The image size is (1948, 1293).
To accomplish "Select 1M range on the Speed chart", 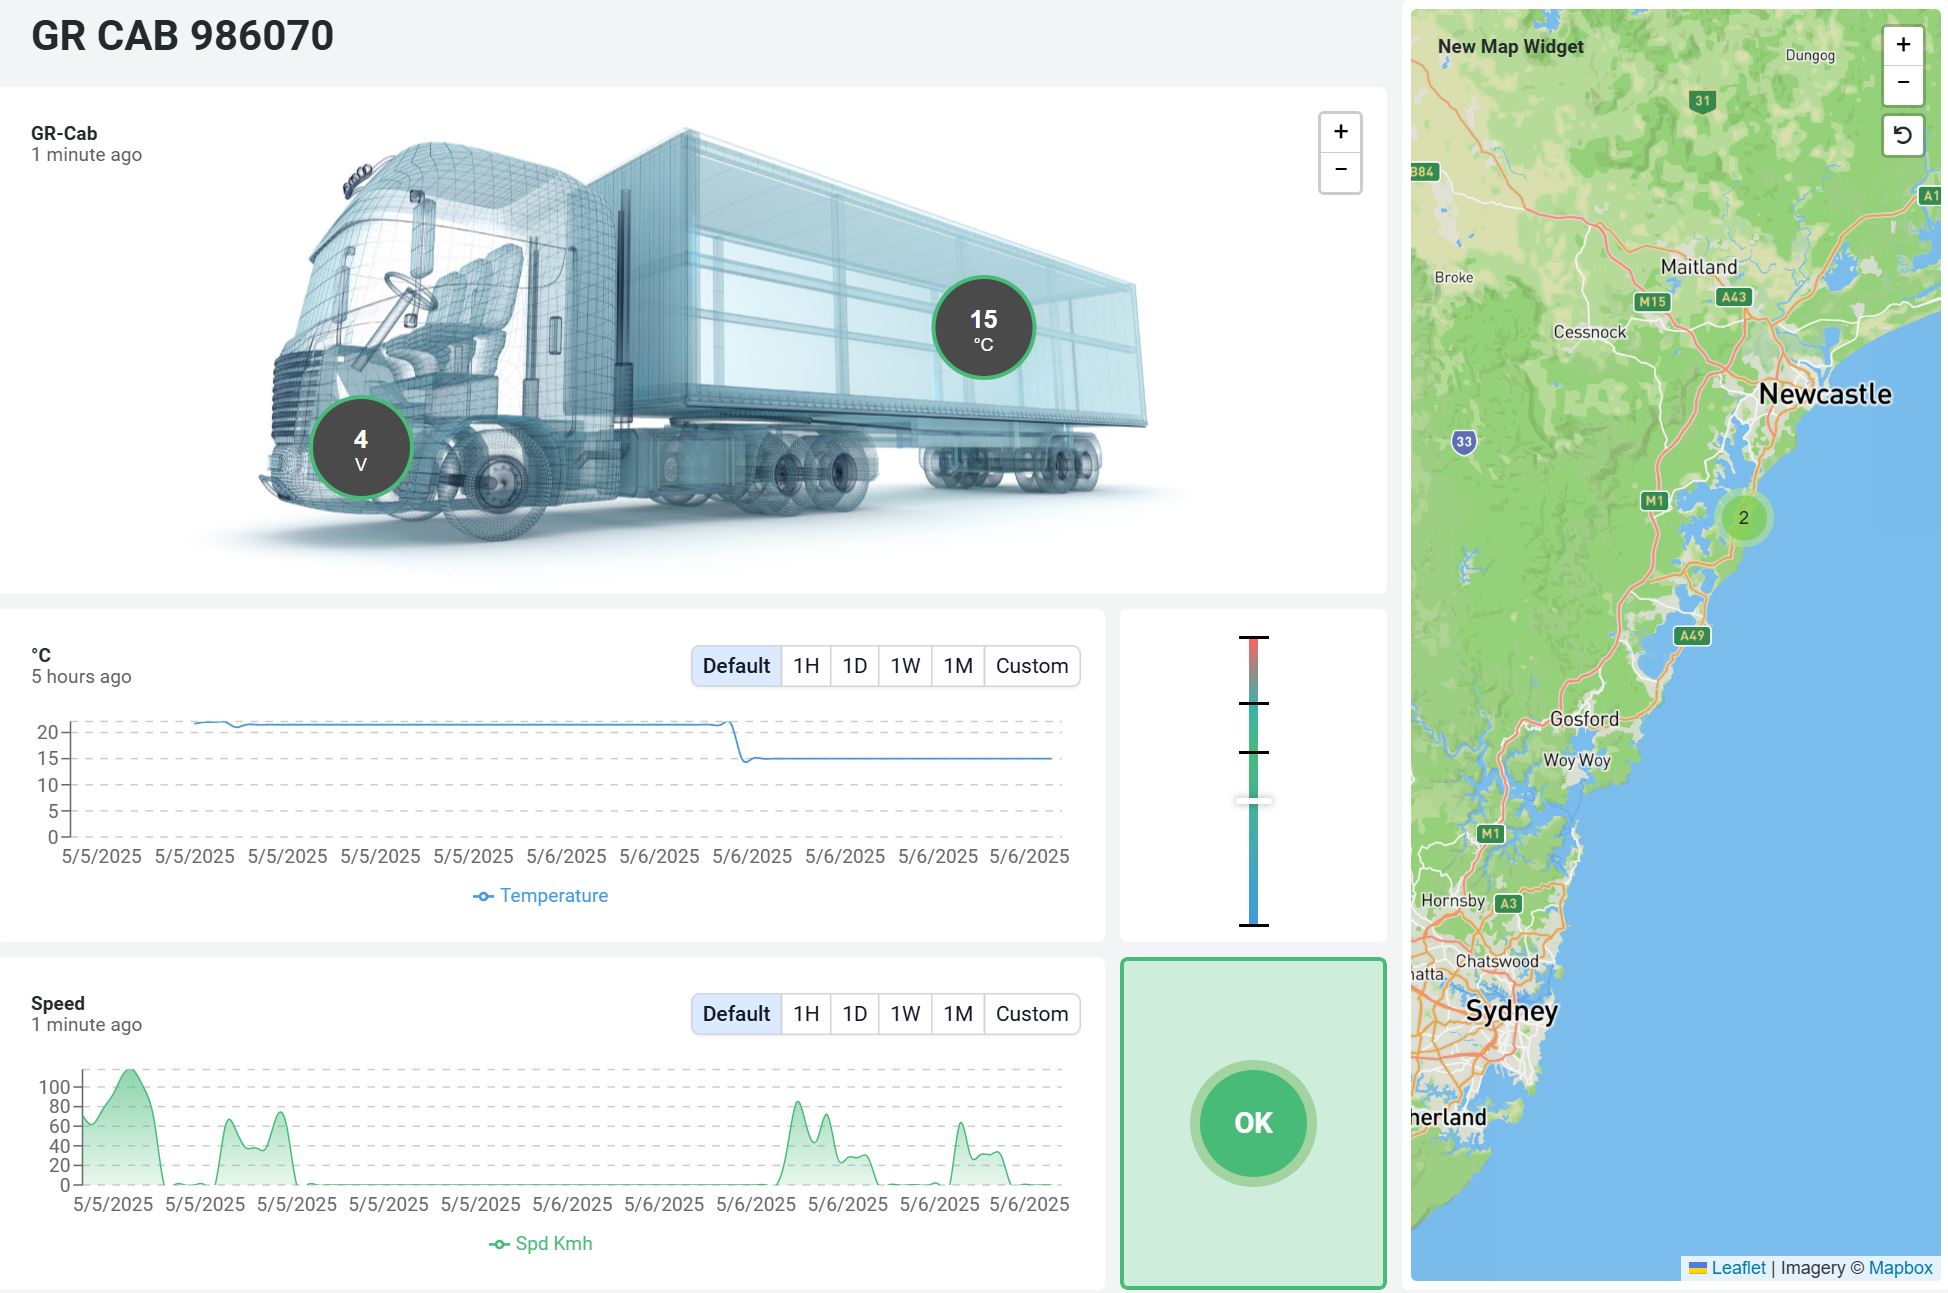I will click(x=958, y=1014).
